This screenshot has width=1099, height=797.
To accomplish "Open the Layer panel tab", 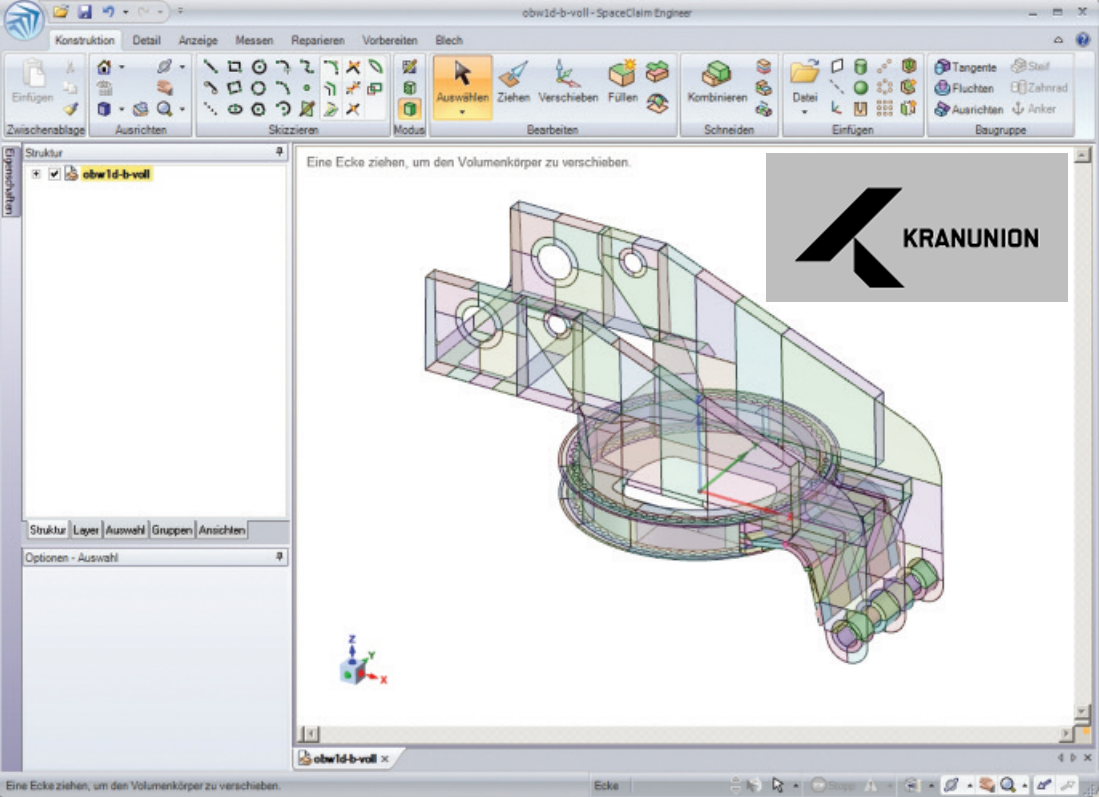I will tap(86, 530).
